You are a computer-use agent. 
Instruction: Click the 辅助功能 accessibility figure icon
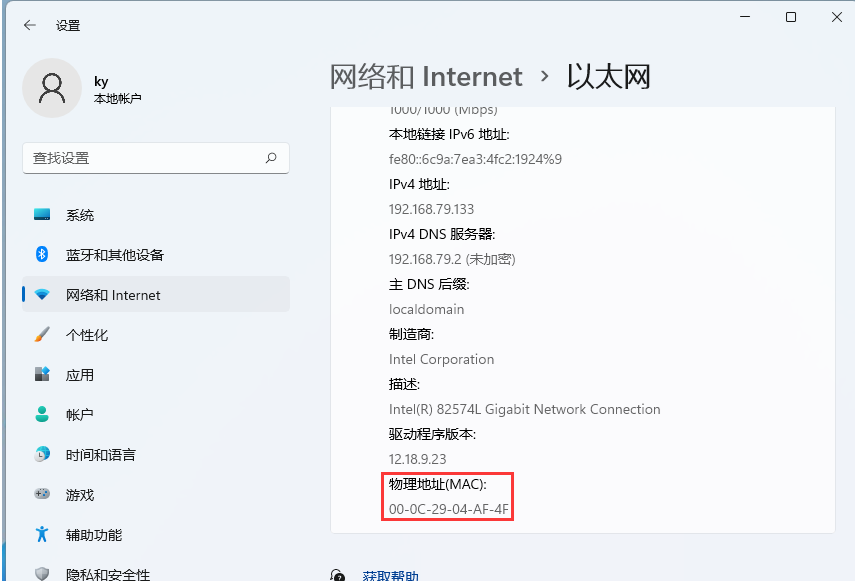tap(42, 534)
